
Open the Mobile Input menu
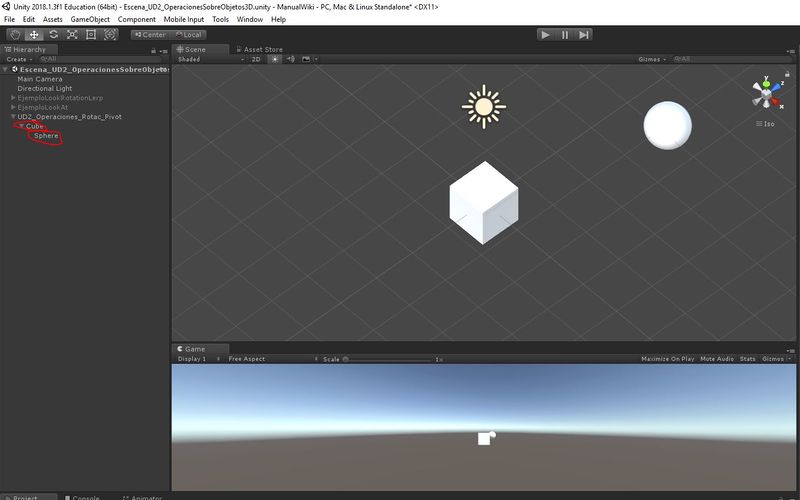(x=184, y=19)
